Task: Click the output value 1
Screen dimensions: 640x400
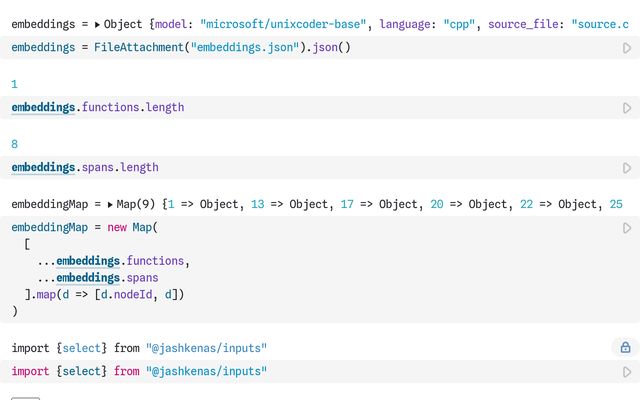Action: [15, 84]
